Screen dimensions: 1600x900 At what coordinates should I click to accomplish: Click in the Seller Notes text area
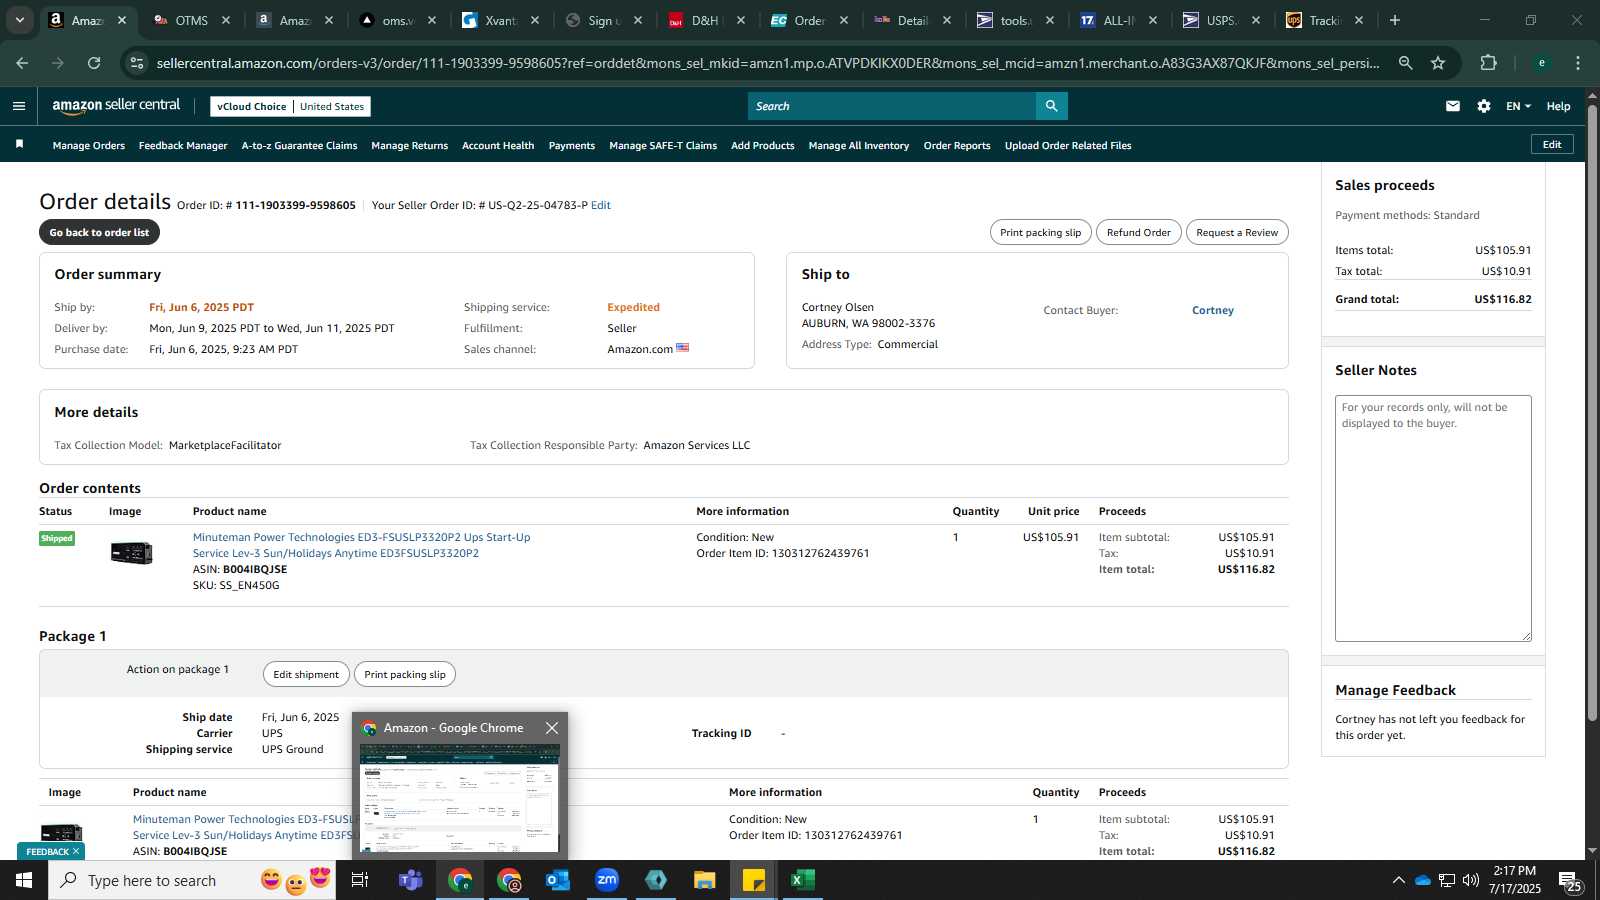(1433, 518)
